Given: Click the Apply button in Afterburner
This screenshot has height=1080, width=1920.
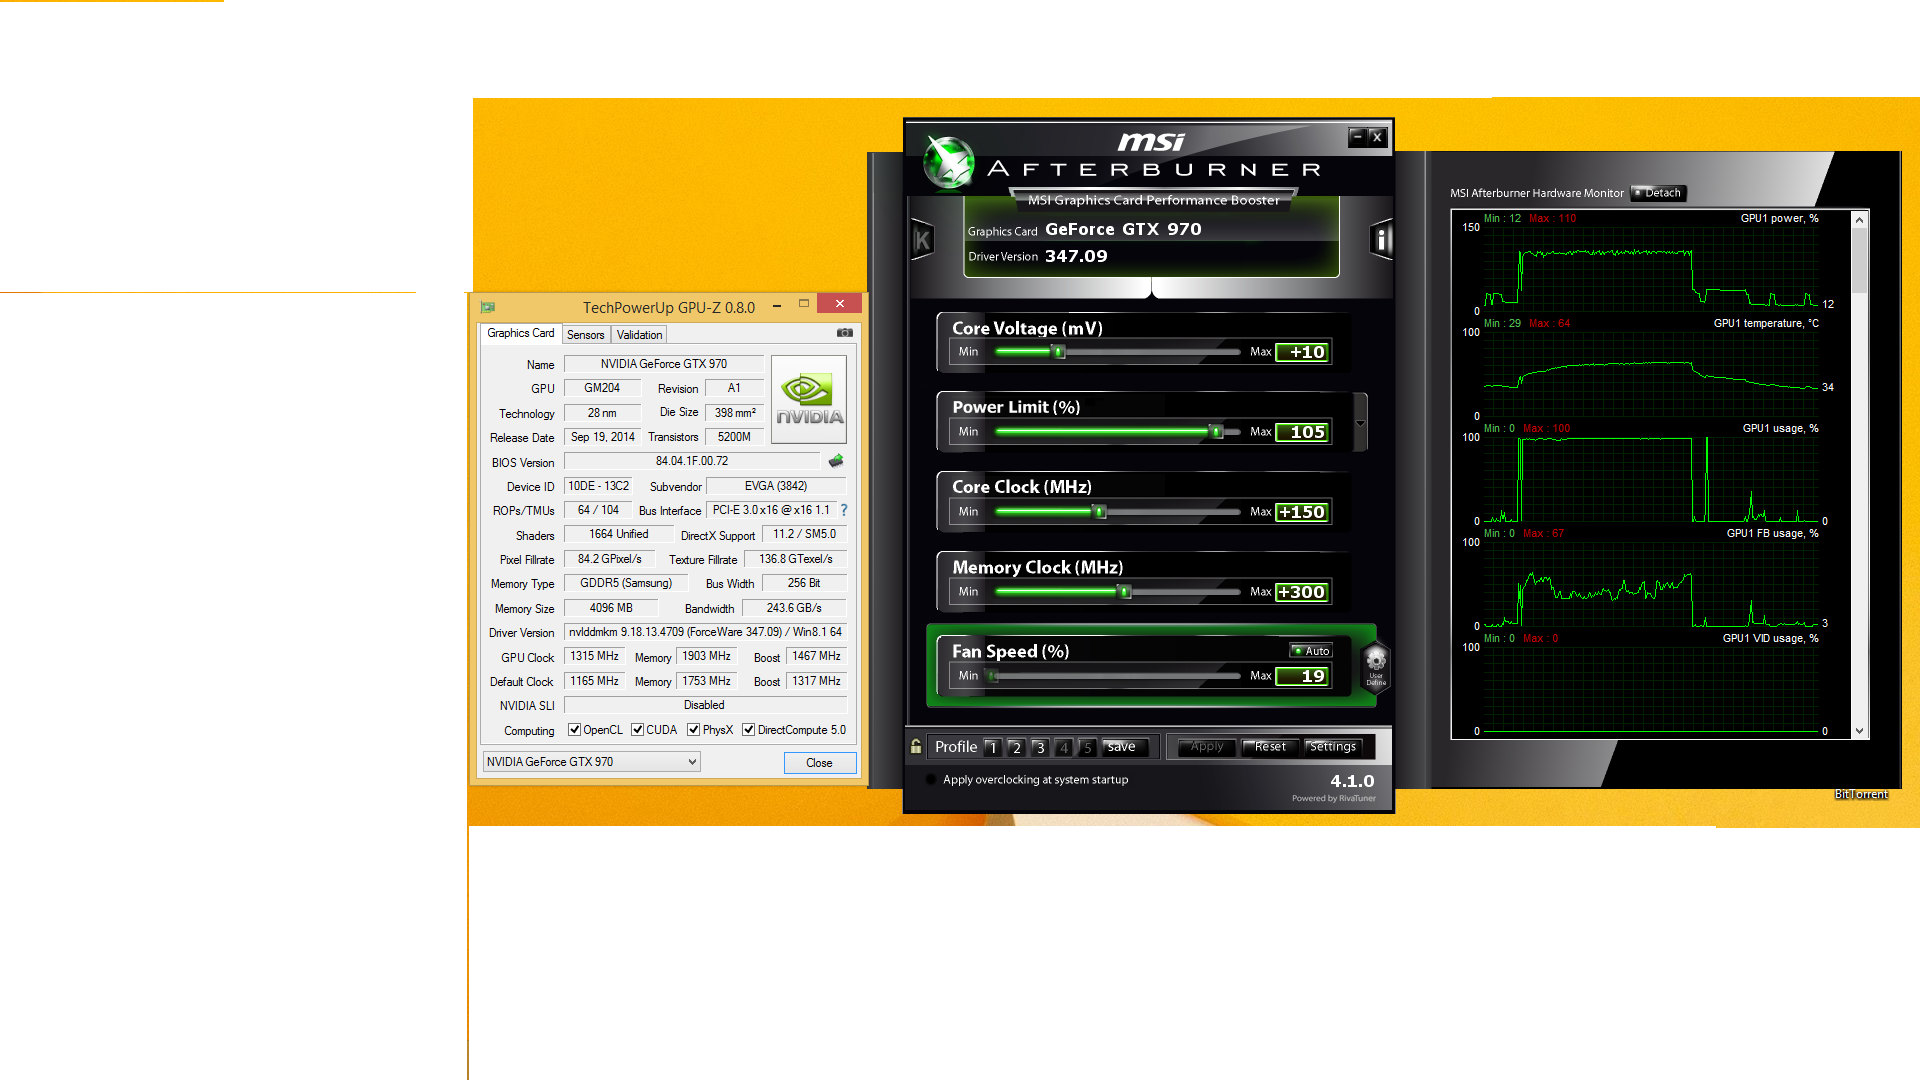Looking at the screenshot, I should tap(1207, 747).
